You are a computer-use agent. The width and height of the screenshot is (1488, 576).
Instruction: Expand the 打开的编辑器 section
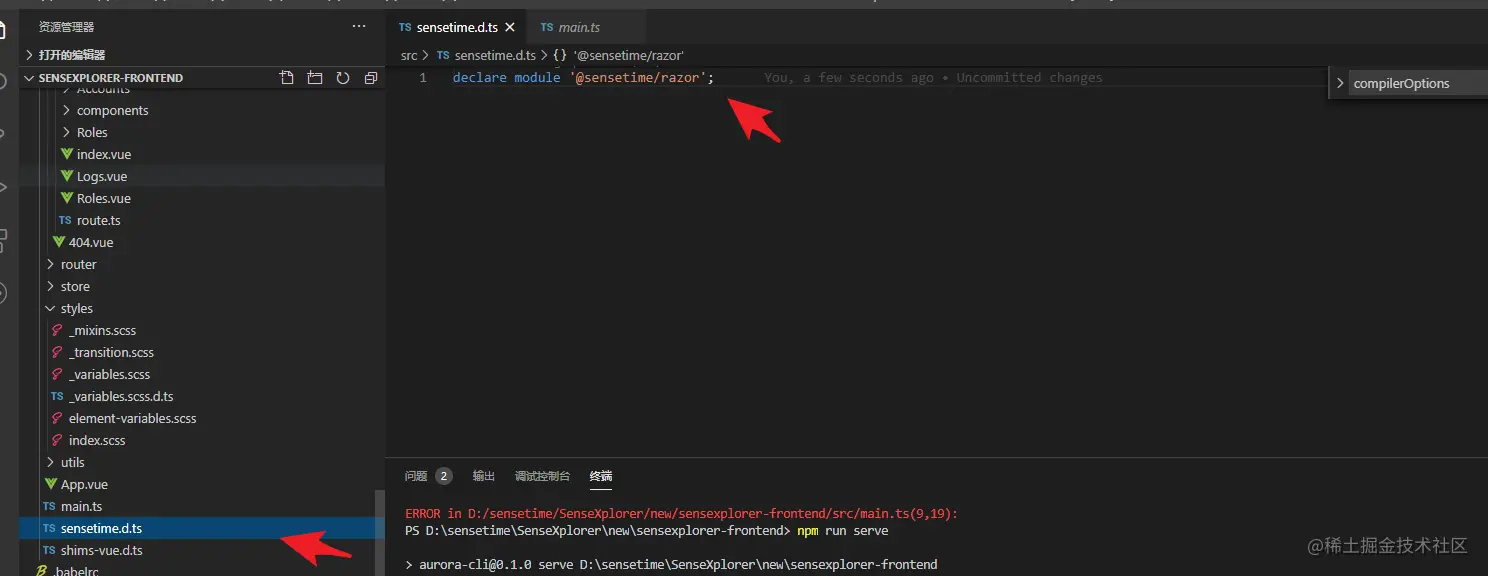point(202,54)
